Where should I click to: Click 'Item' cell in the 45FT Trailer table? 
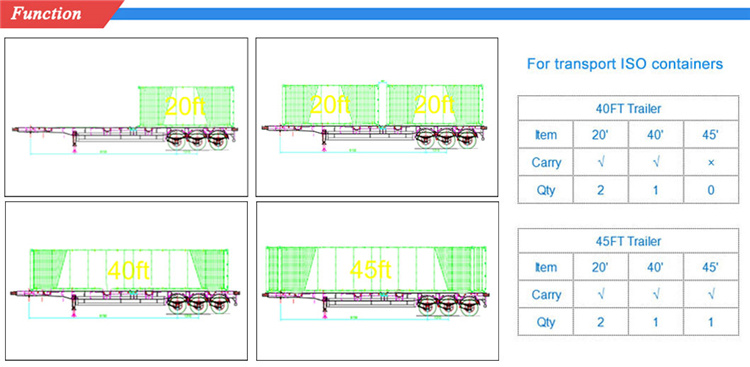pos(546,267)
